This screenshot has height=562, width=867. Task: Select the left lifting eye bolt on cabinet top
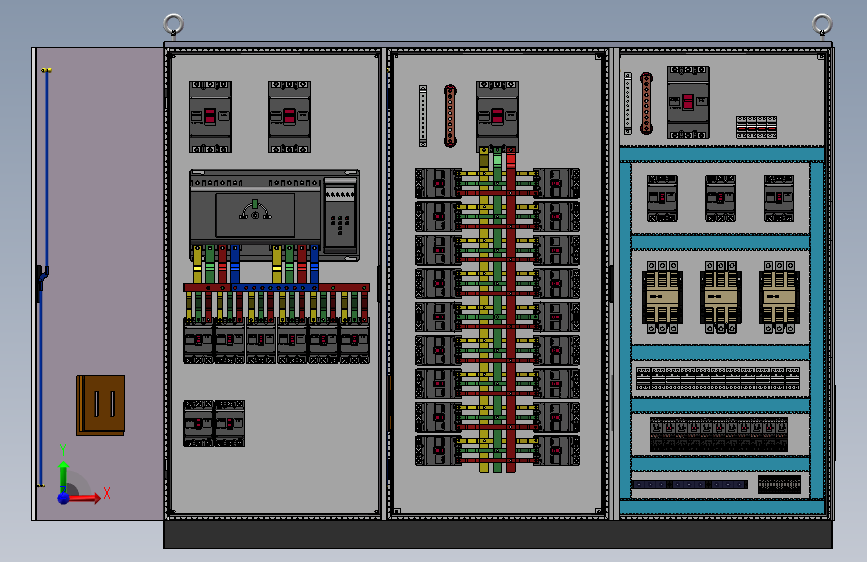point(174,25)
